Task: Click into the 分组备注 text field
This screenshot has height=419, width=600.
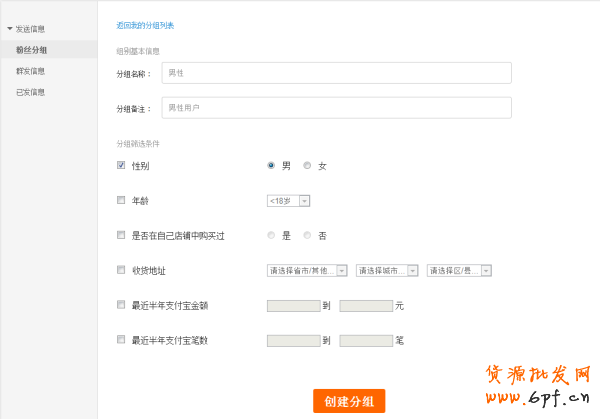Action: pos(336,107)
